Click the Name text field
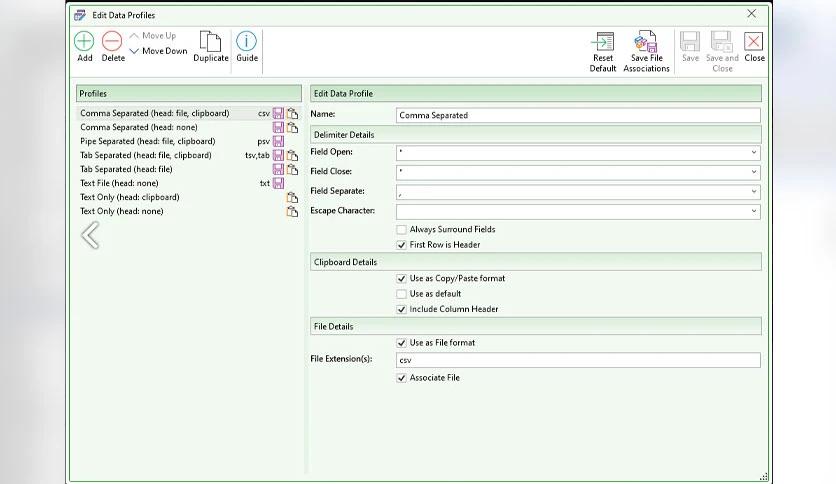The image size is (836, 484). pos(577,115)
